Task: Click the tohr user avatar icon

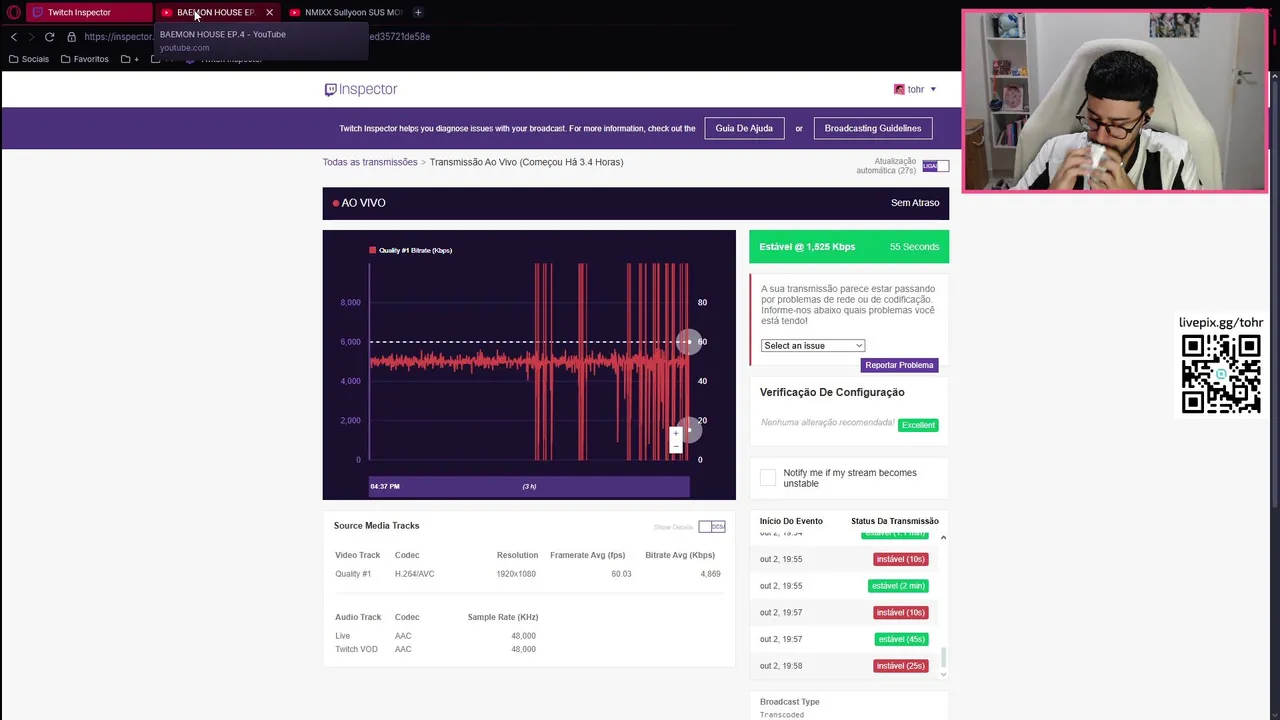Action: point(899,89)
